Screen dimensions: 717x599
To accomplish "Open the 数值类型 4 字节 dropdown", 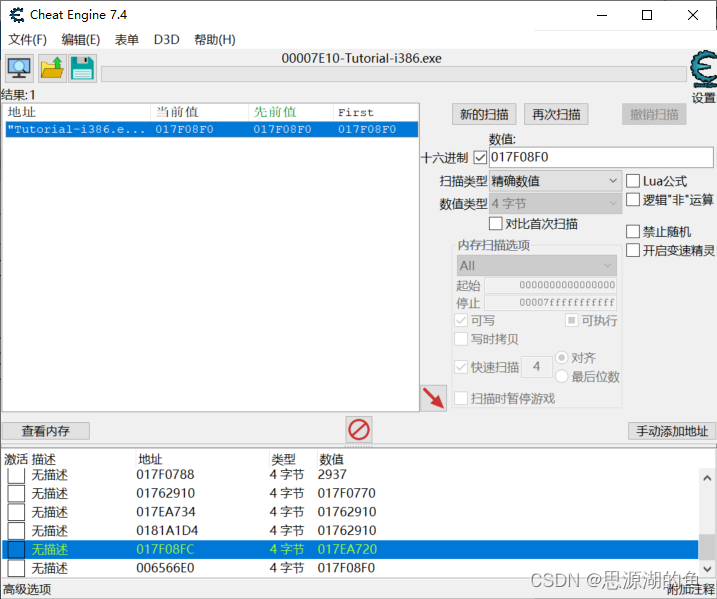I will pos(555,203).
